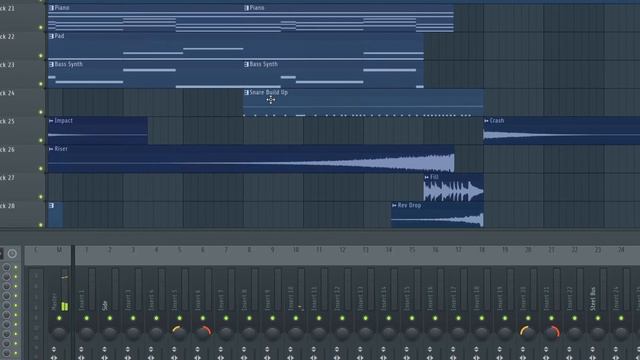Click the Master peak meter

tap(64, 290)
